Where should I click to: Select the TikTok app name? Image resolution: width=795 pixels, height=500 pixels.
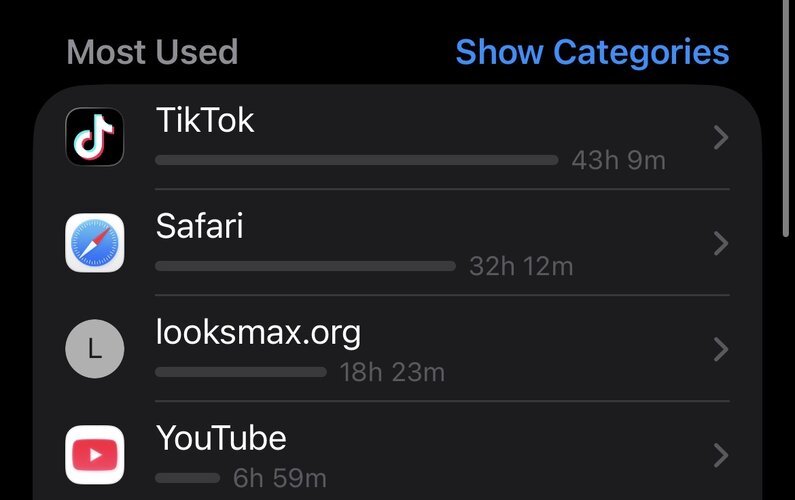coord(205,121)
